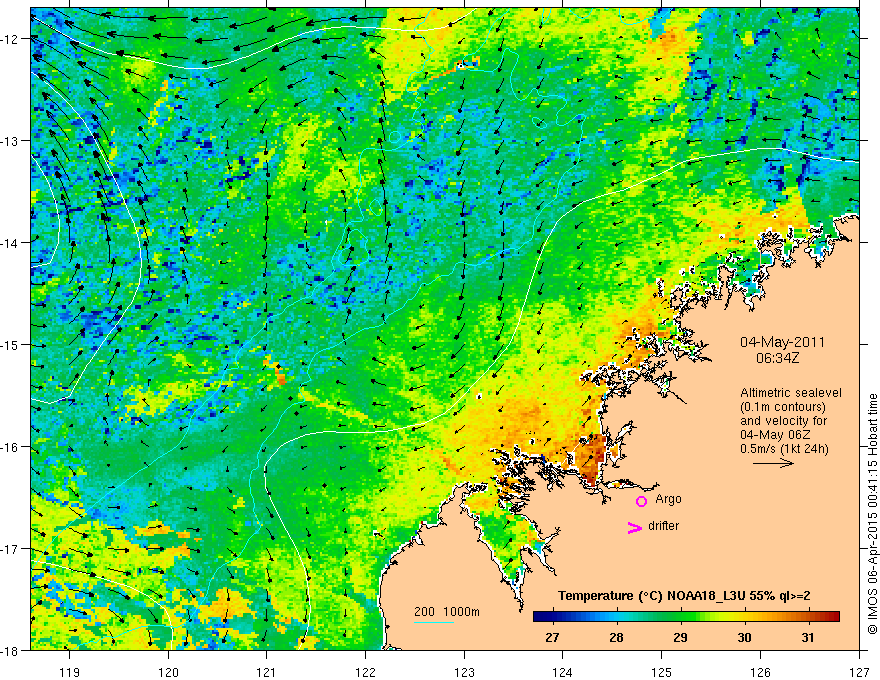Click the color bar value 30
Viewport: 880px width, 680px height.
744,637
